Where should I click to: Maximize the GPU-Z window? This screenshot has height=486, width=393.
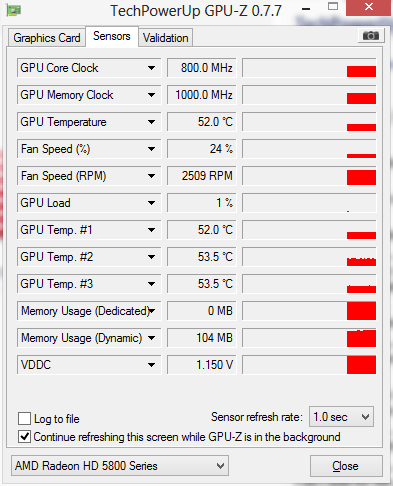click(x=333, y=7)
